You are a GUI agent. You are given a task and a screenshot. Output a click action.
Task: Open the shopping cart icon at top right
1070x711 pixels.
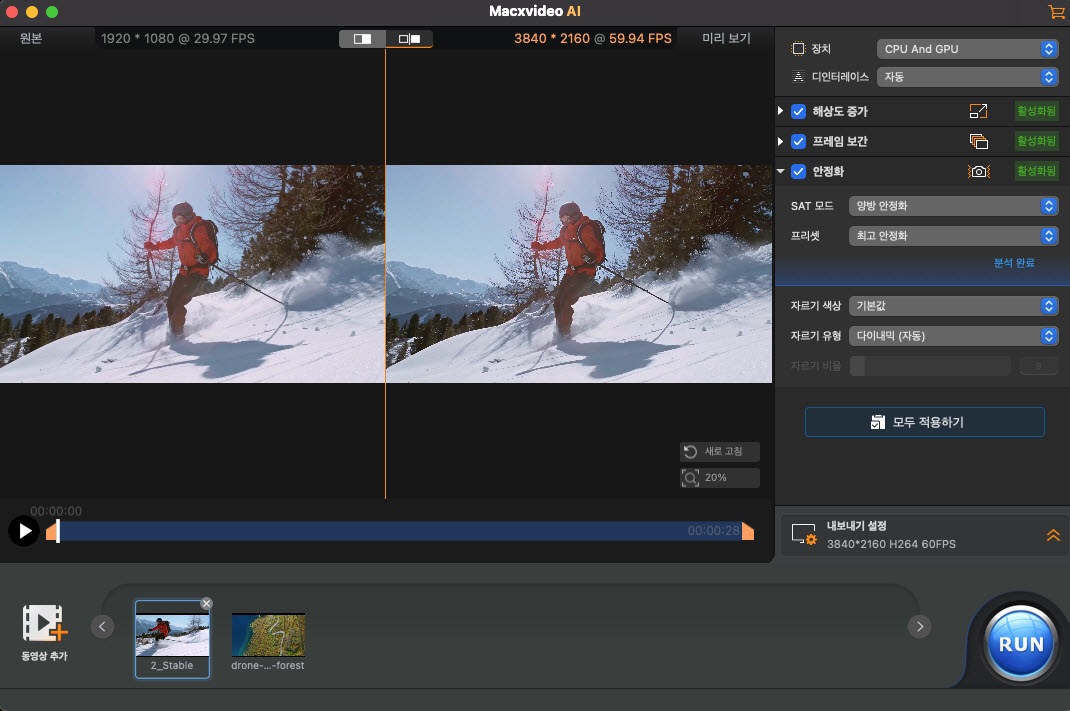1056,13
